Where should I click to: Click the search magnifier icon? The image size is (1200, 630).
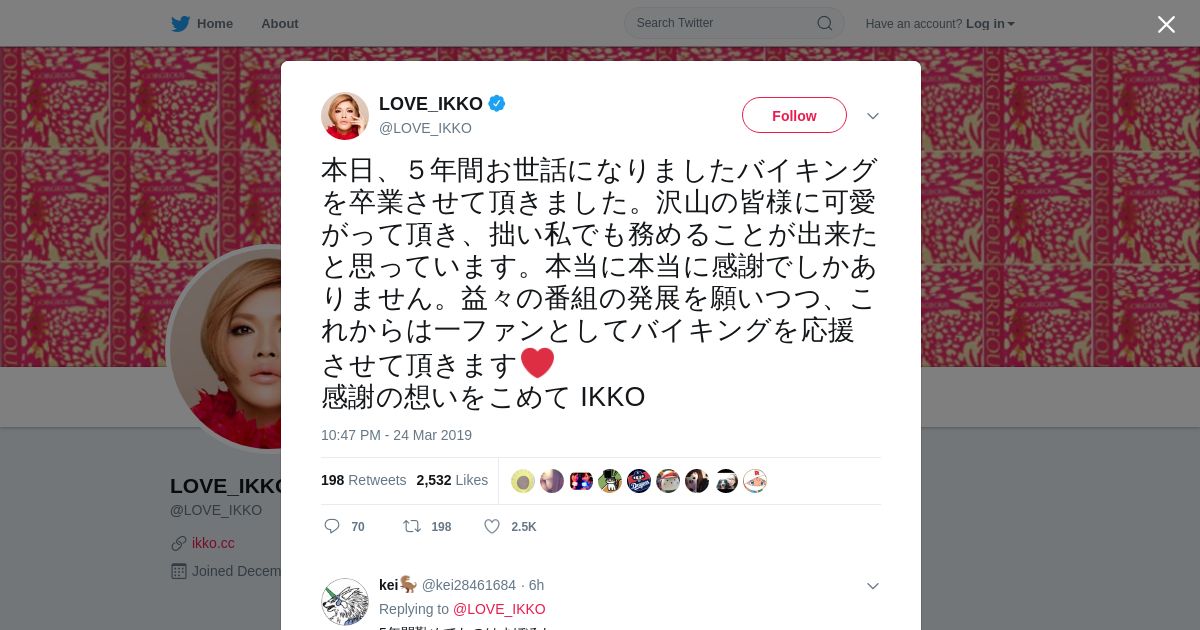point(825,23)
